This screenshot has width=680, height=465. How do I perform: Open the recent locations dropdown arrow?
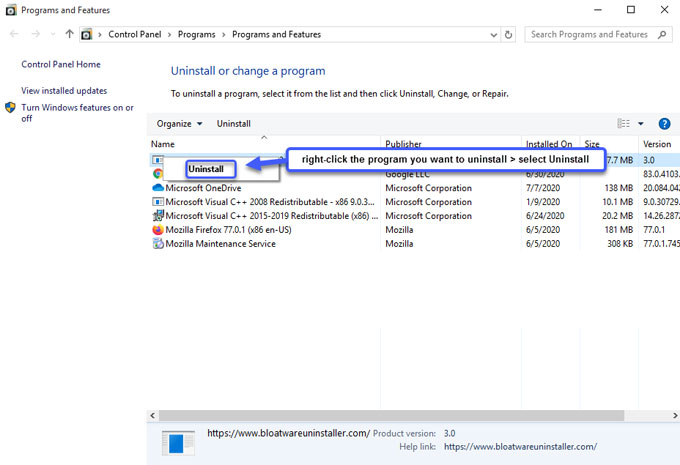53,34
